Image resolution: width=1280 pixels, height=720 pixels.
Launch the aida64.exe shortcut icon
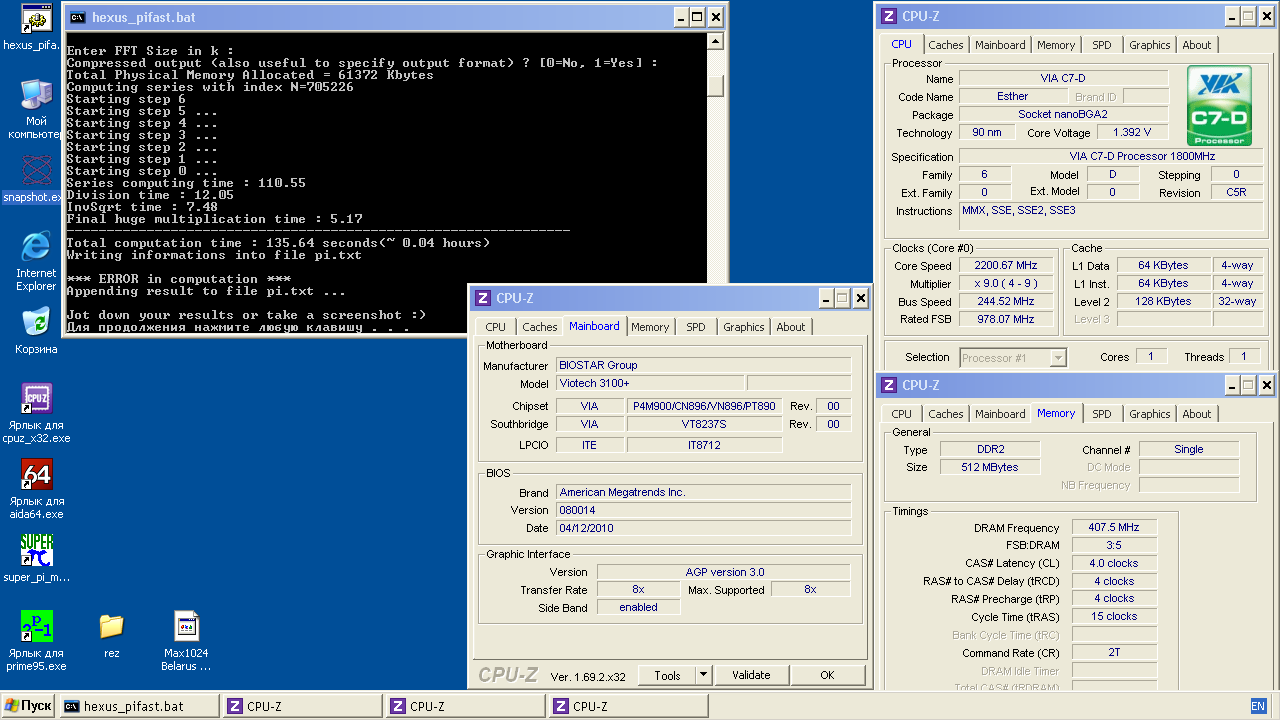click(37, 474)
